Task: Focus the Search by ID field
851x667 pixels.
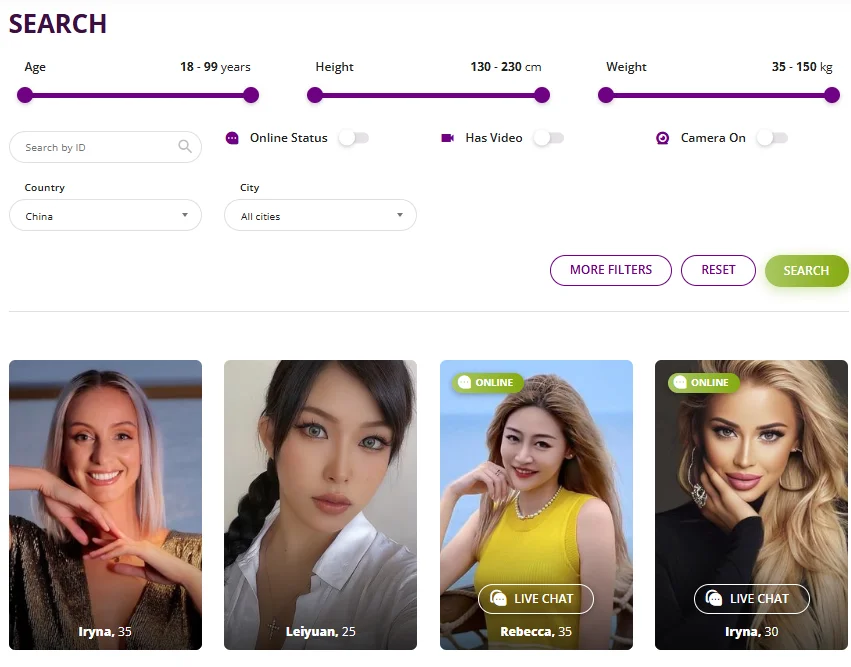Action: [105, 147]
